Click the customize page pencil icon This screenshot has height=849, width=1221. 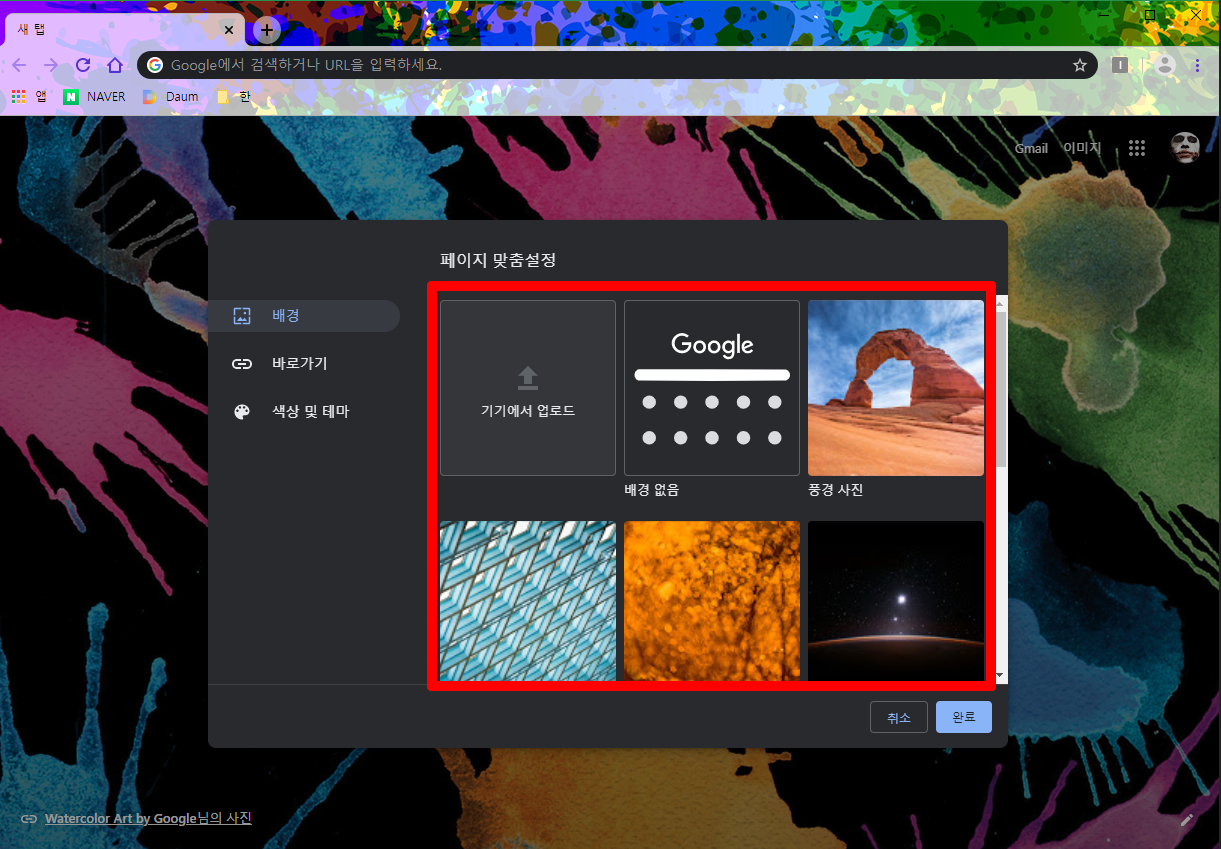click(x=1187, y=819)
